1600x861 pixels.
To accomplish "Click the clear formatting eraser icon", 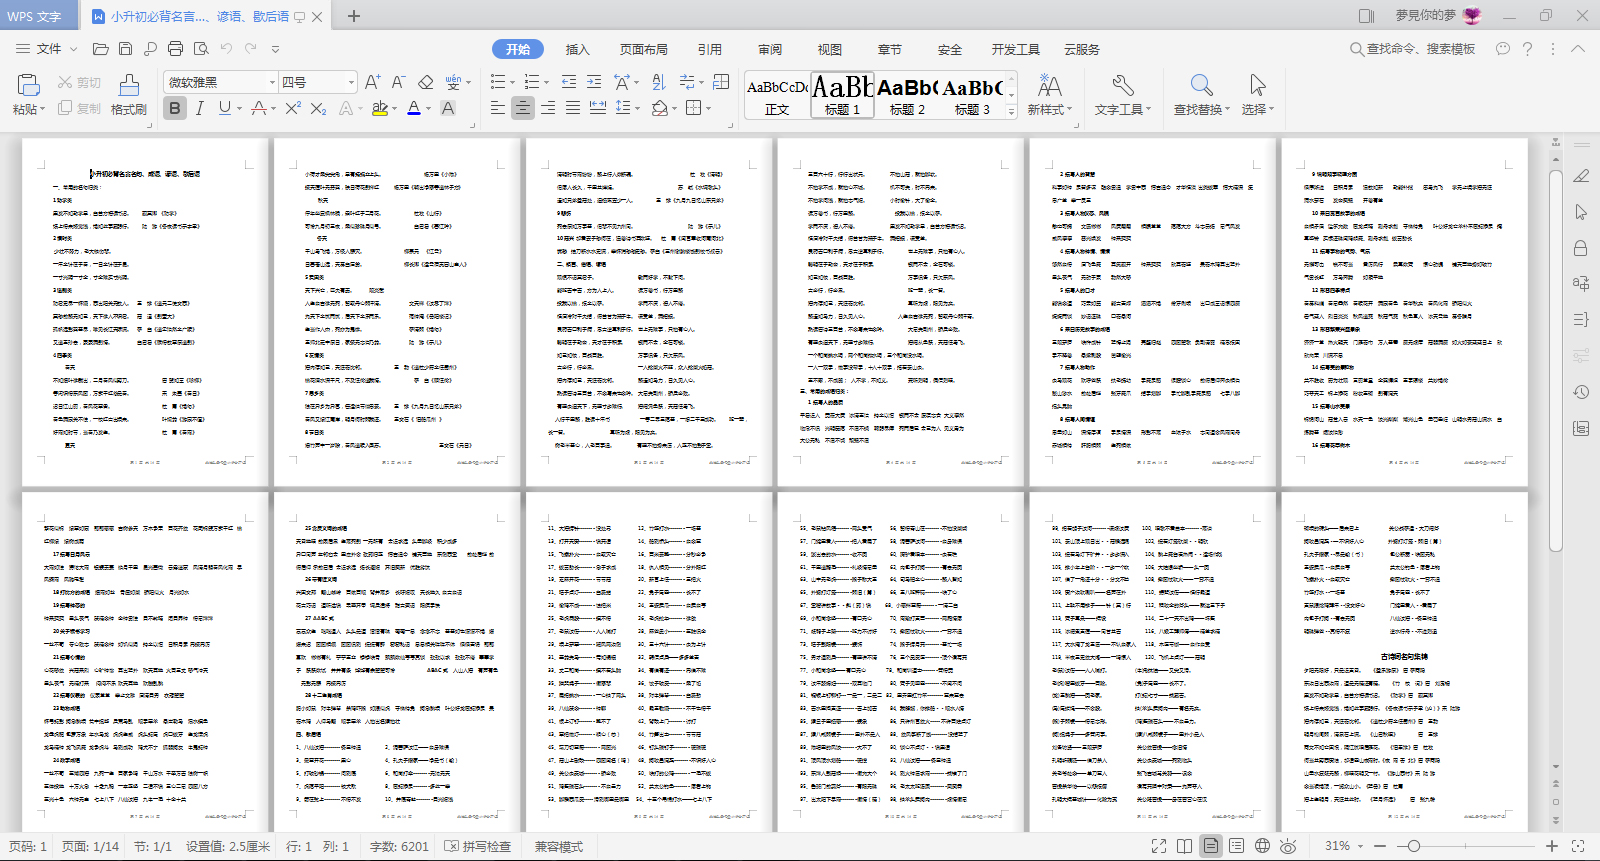I will pos(425,82).
